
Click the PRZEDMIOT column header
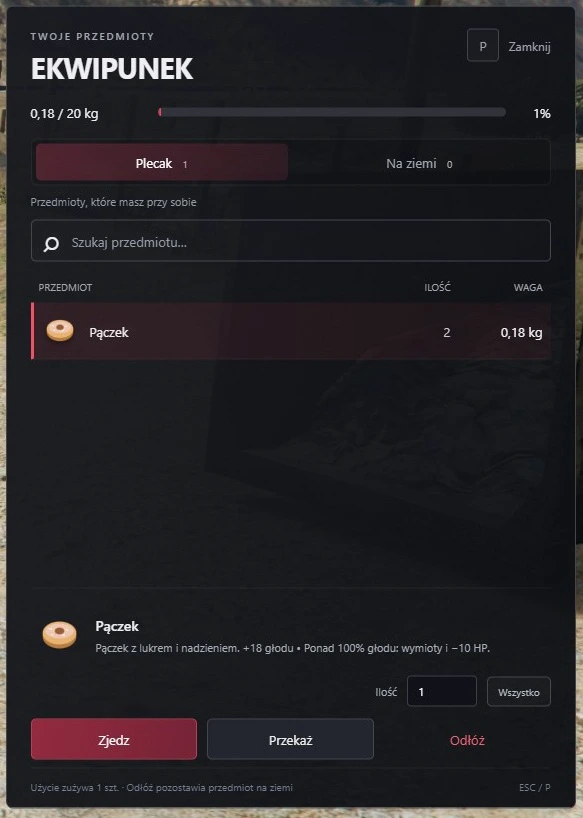click(65, 287)
